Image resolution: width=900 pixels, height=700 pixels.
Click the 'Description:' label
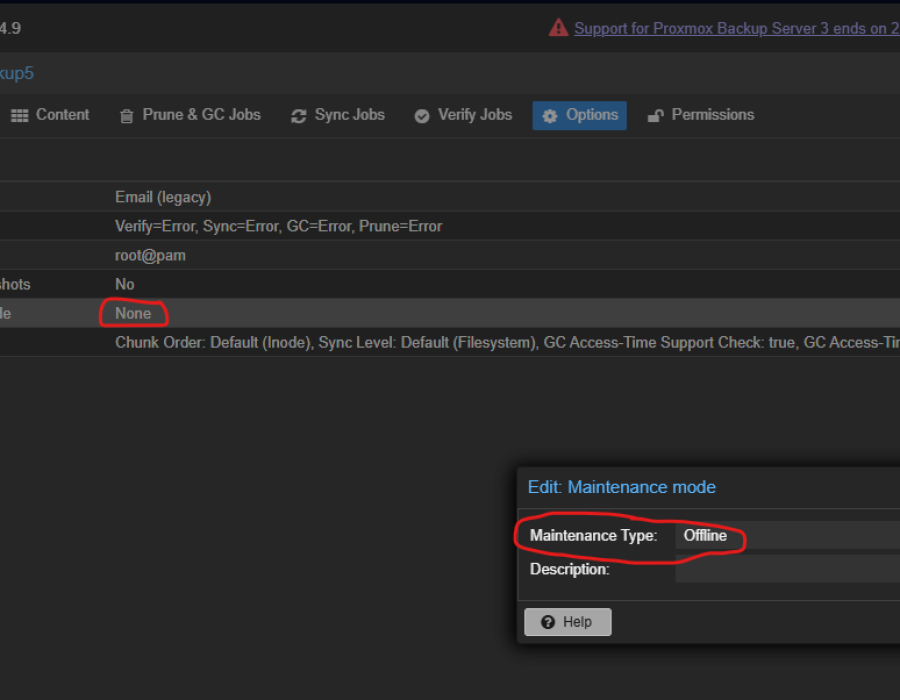(569, 569)
